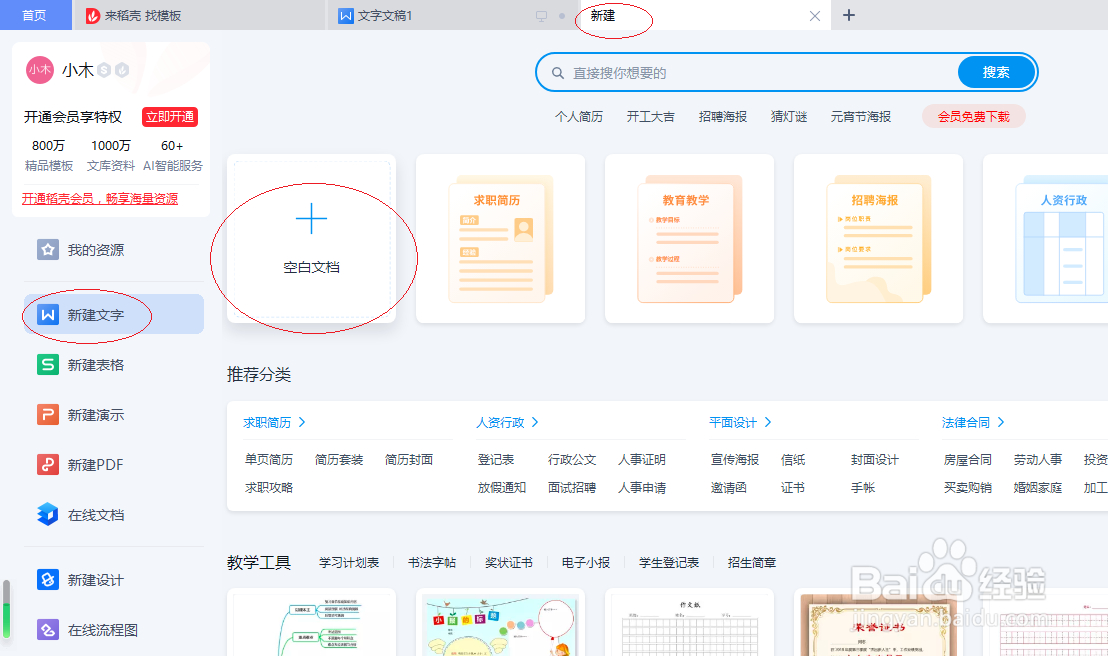Click the plus icon to create new tab
The image size is (1108, 656).
[x=849, y=15]
